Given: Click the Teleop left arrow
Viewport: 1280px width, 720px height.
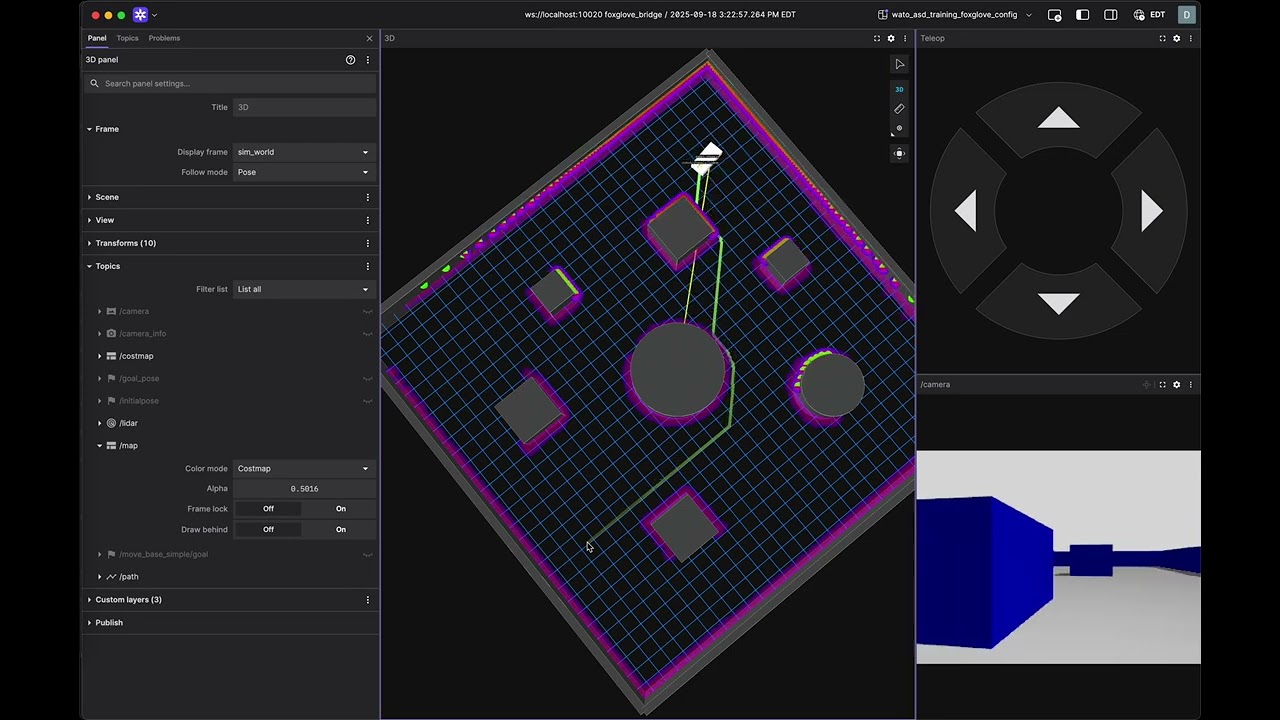Looking at the screenshot, I should [x=966, y=211].
